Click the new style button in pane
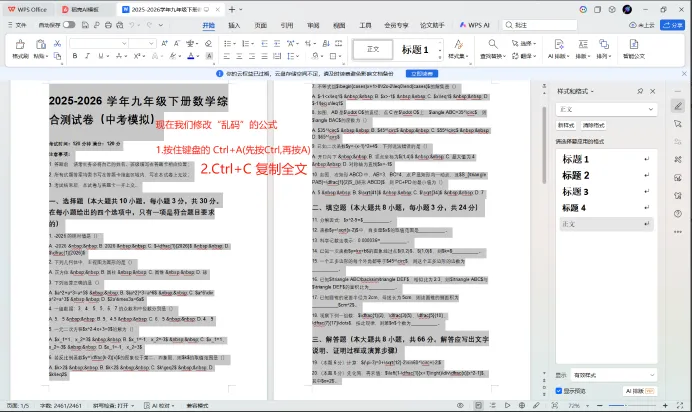 (566, 125)
